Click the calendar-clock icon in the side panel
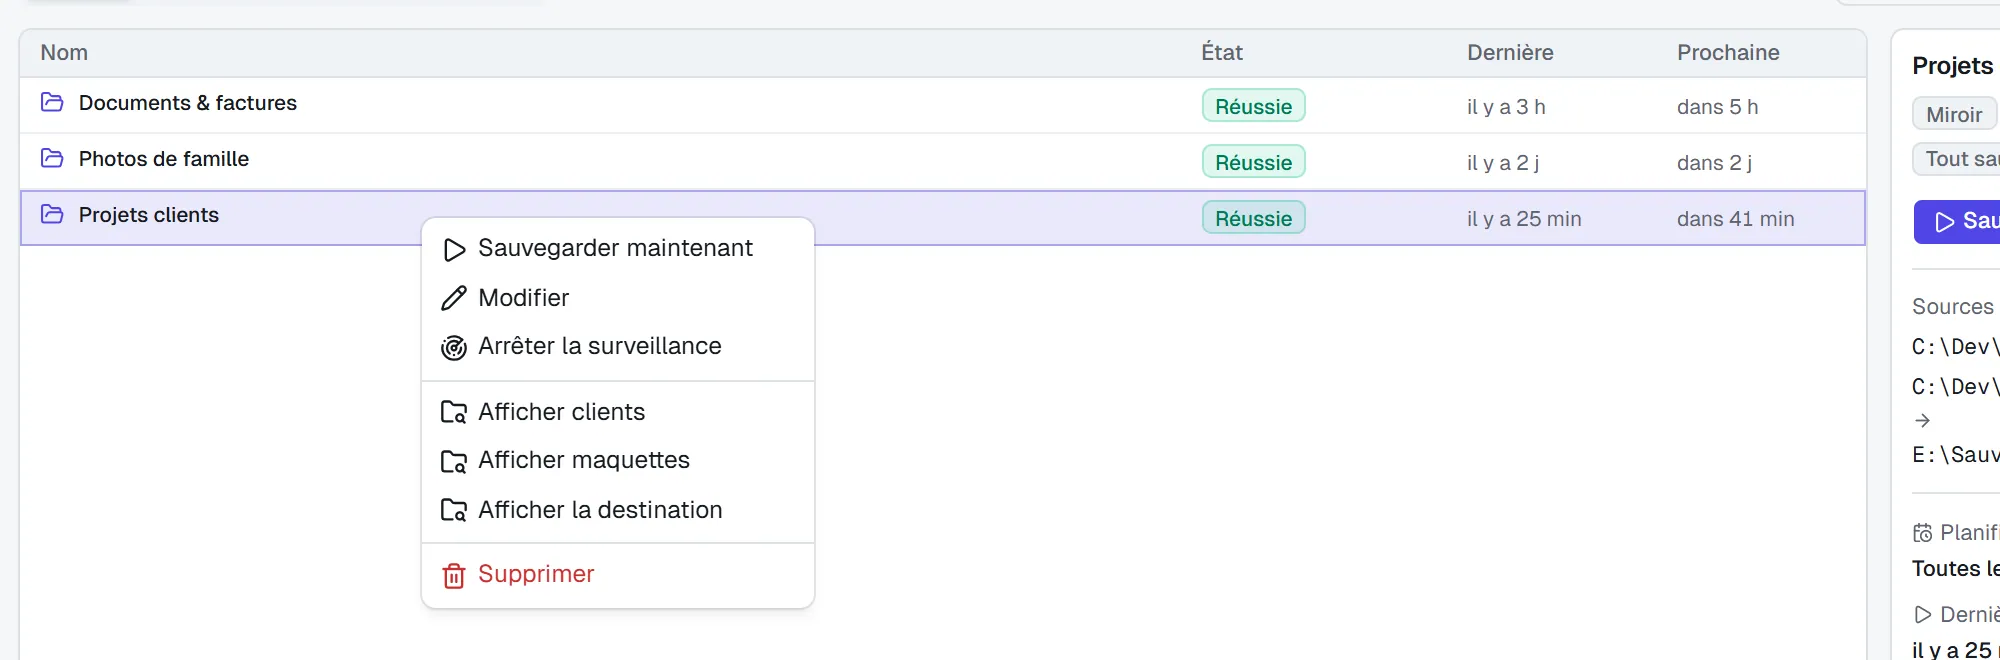 point(1922,533)
